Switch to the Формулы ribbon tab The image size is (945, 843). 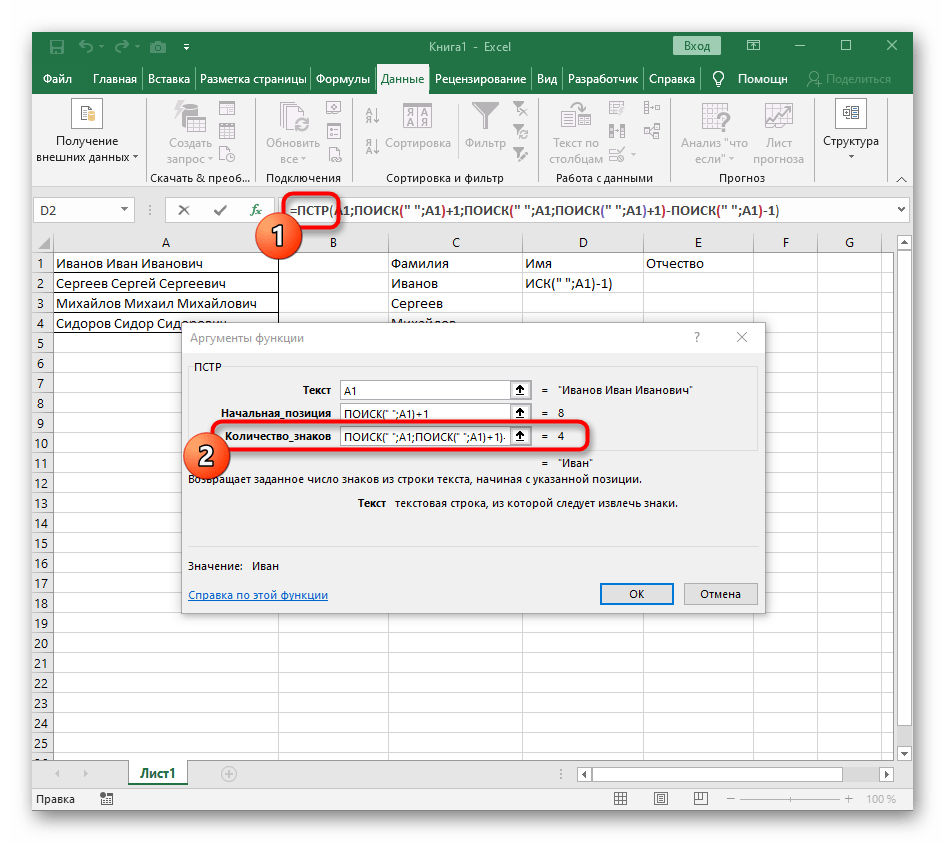pos(343,79)
